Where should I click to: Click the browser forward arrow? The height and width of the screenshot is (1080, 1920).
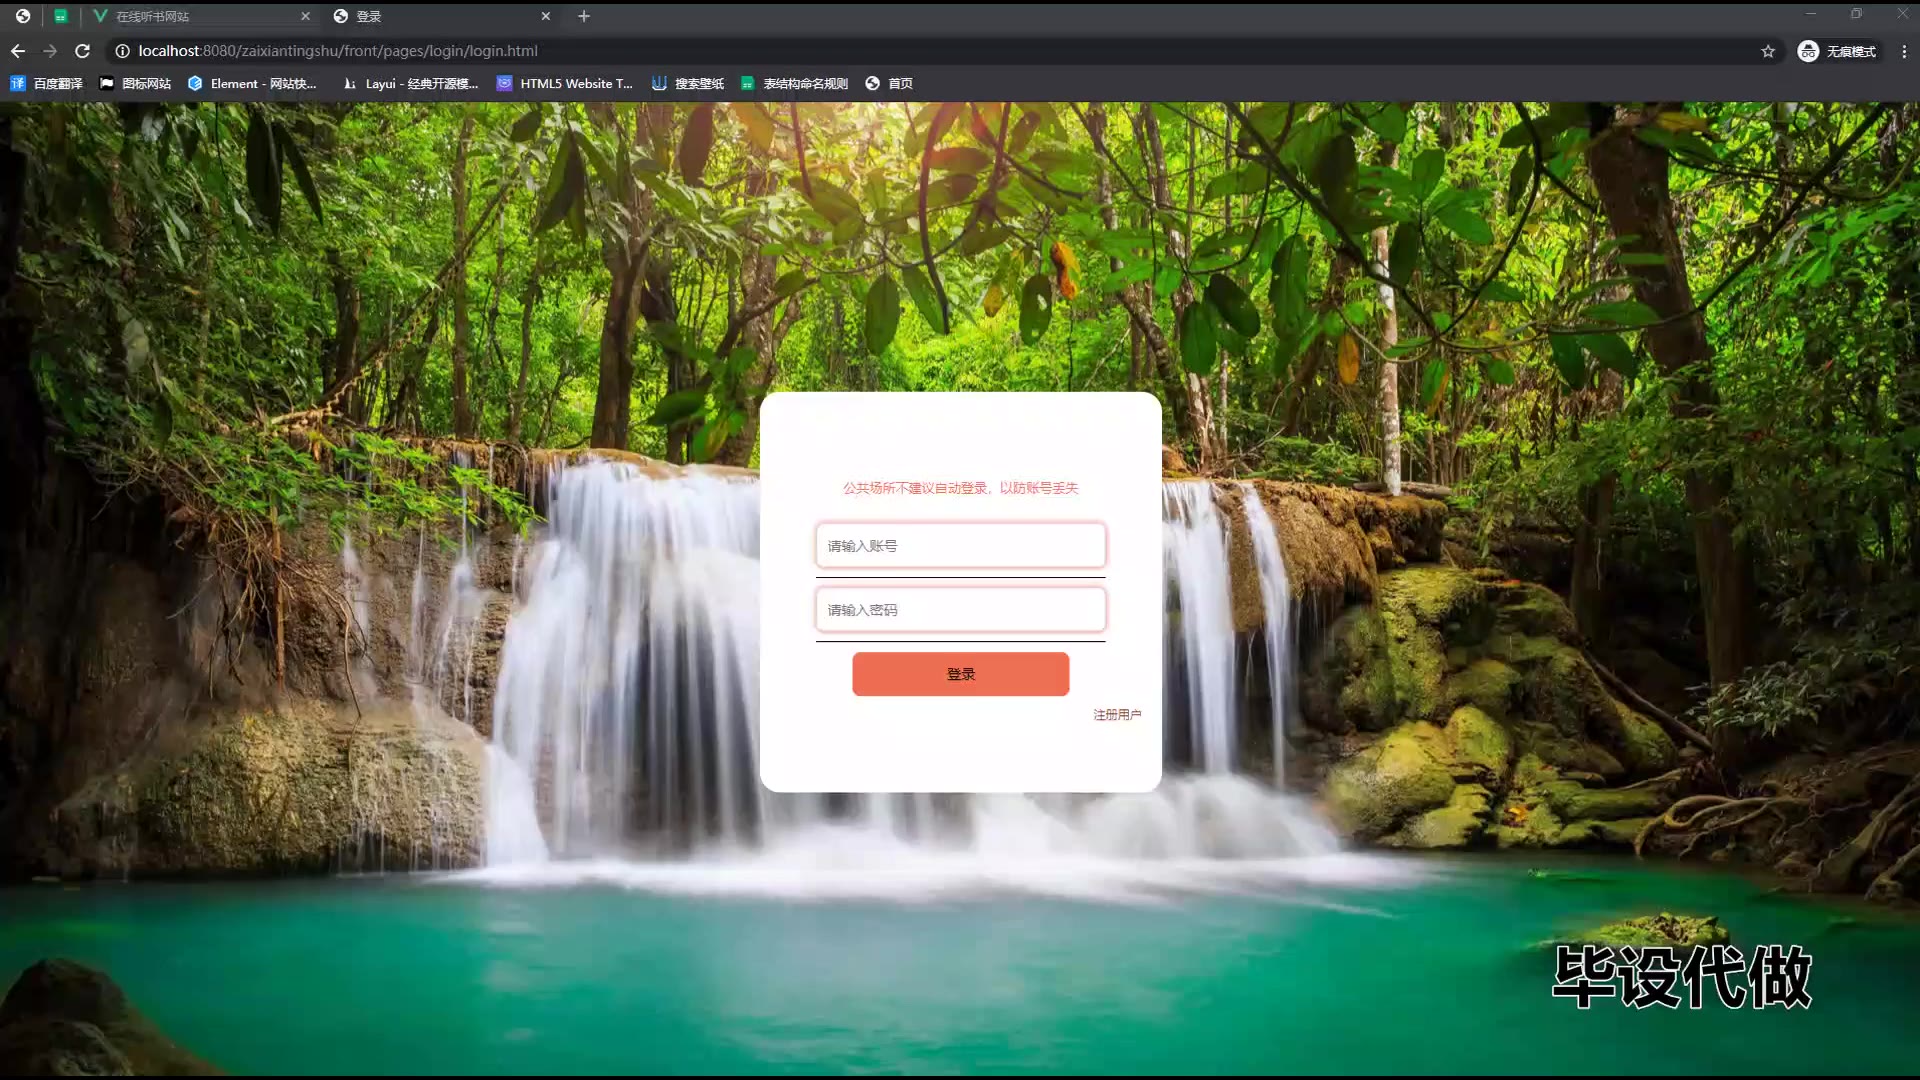(50, 51)
